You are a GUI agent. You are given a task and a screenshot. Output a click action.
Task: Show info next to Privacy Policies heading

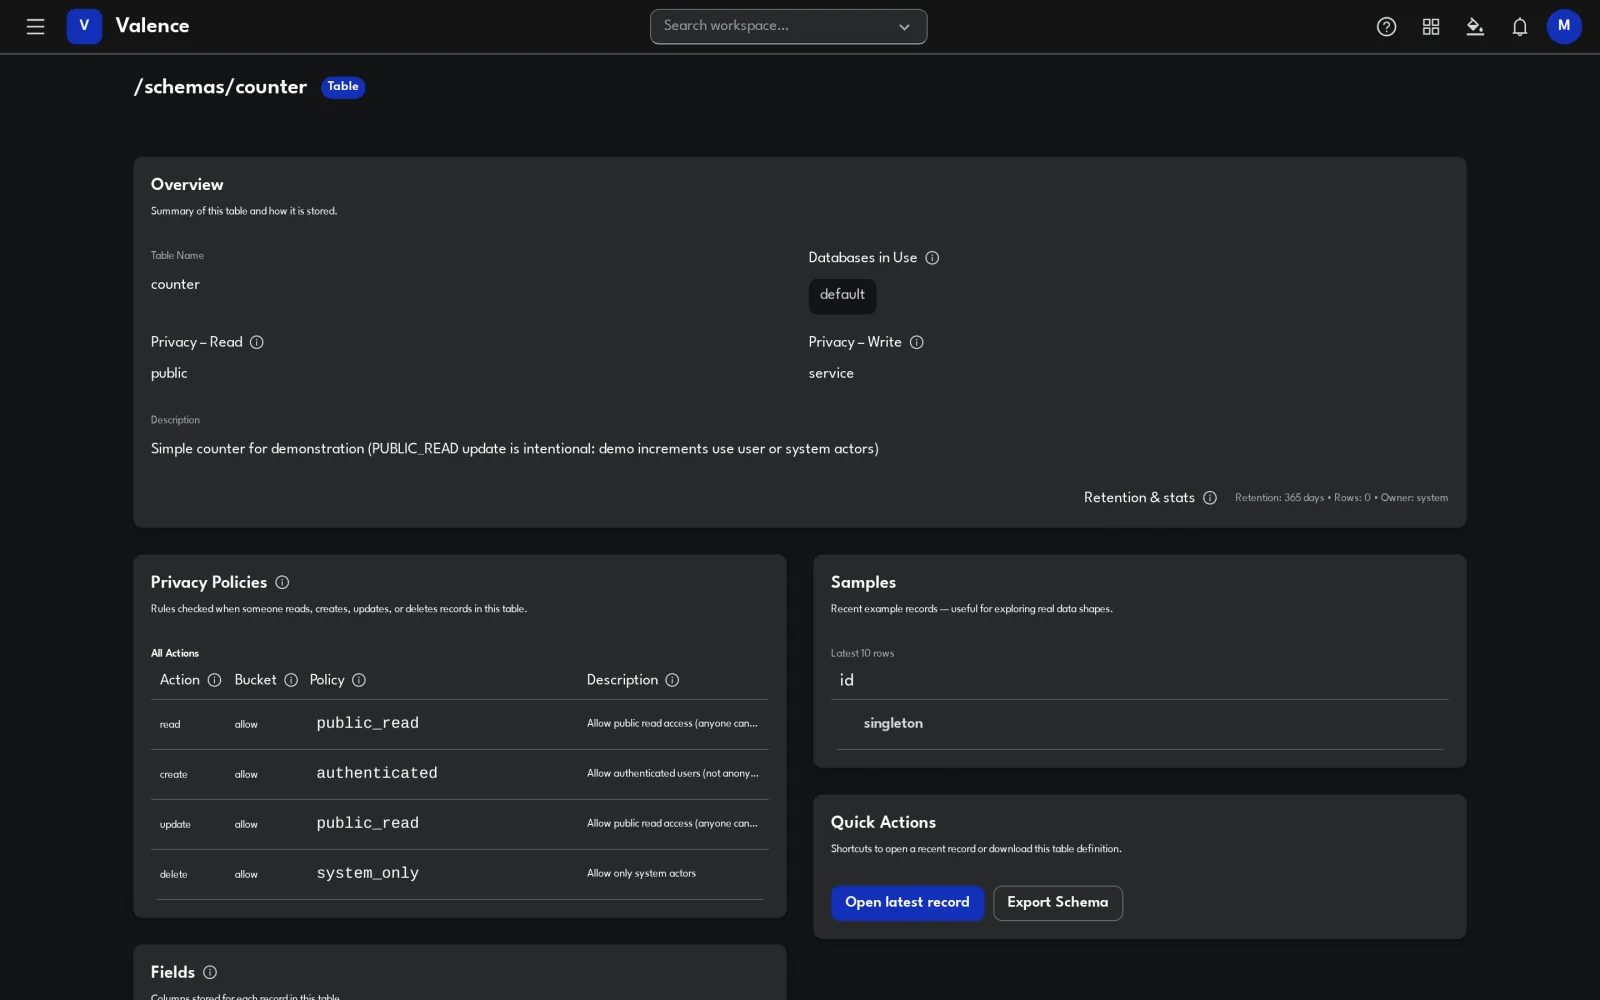click(x=282, y=582)
